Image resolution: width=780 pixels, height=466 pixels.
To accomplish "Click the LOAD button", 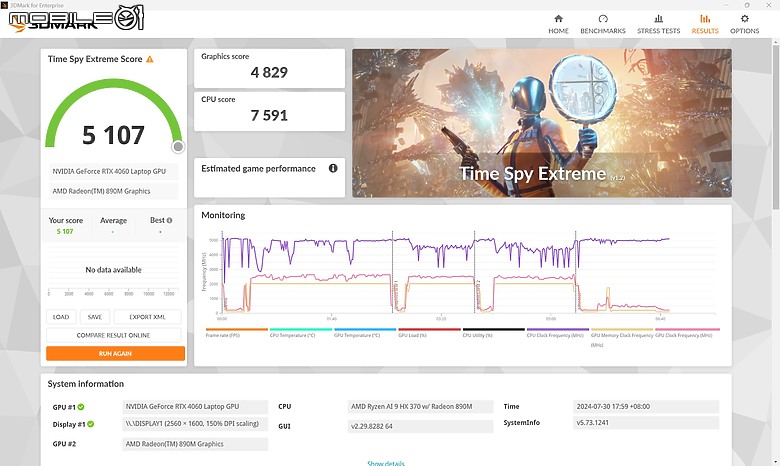I will [x=61, y=317].
